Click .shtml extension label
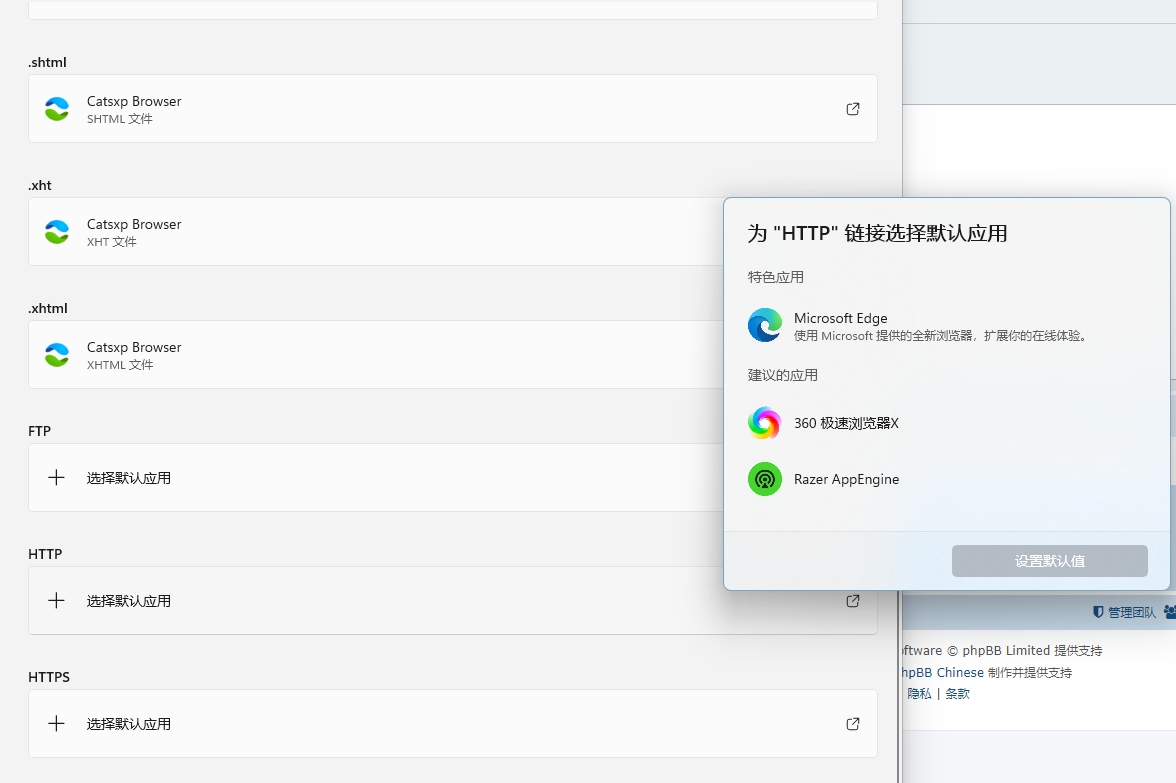 pyautogui.click(x=47, y=62)
